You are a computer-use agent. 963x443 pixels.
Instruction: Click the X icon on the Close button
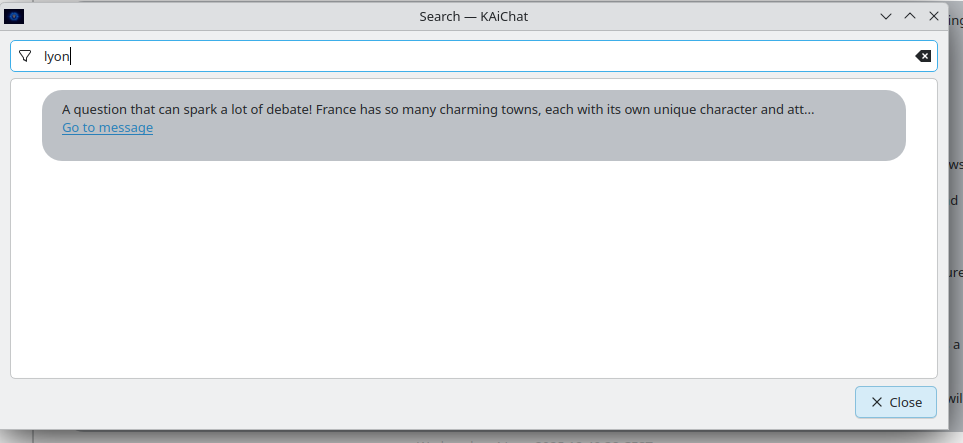coord(877,402)
